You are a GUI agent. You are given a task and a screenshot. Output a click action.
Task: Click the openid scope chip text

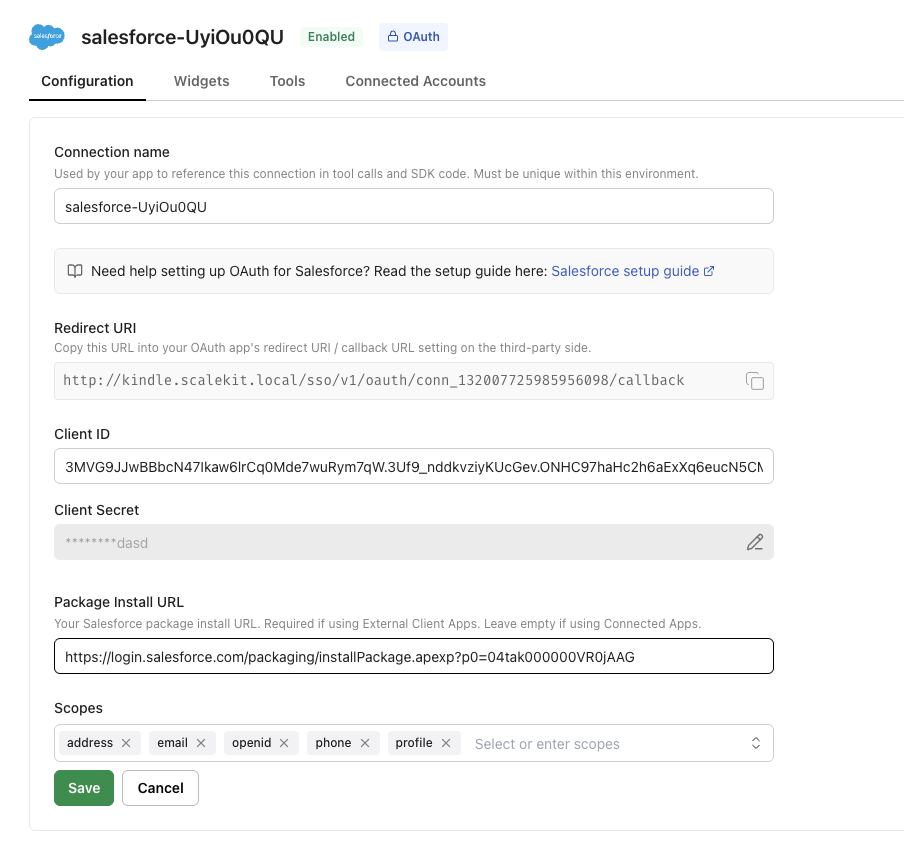[251, 743]
